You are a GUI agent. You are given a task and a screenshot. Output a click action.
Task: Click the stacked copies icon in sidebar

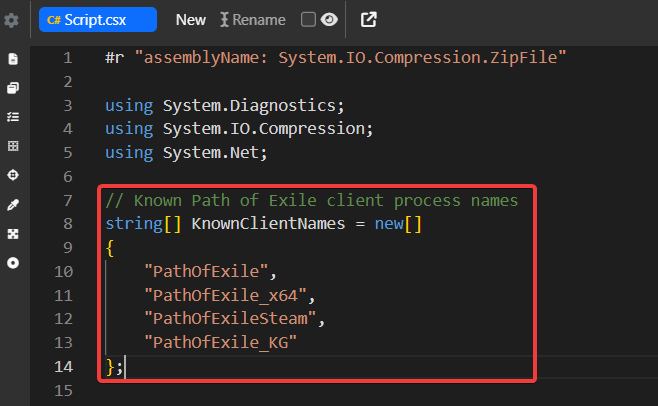point(13,88)
